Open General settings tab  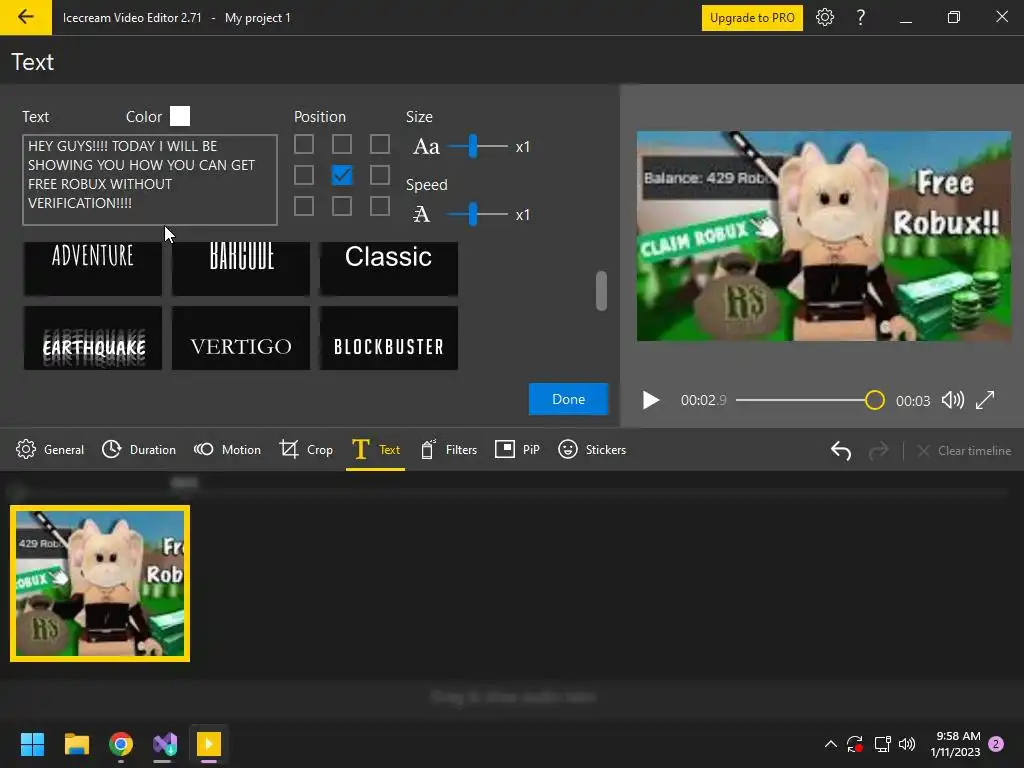point(50,449)
